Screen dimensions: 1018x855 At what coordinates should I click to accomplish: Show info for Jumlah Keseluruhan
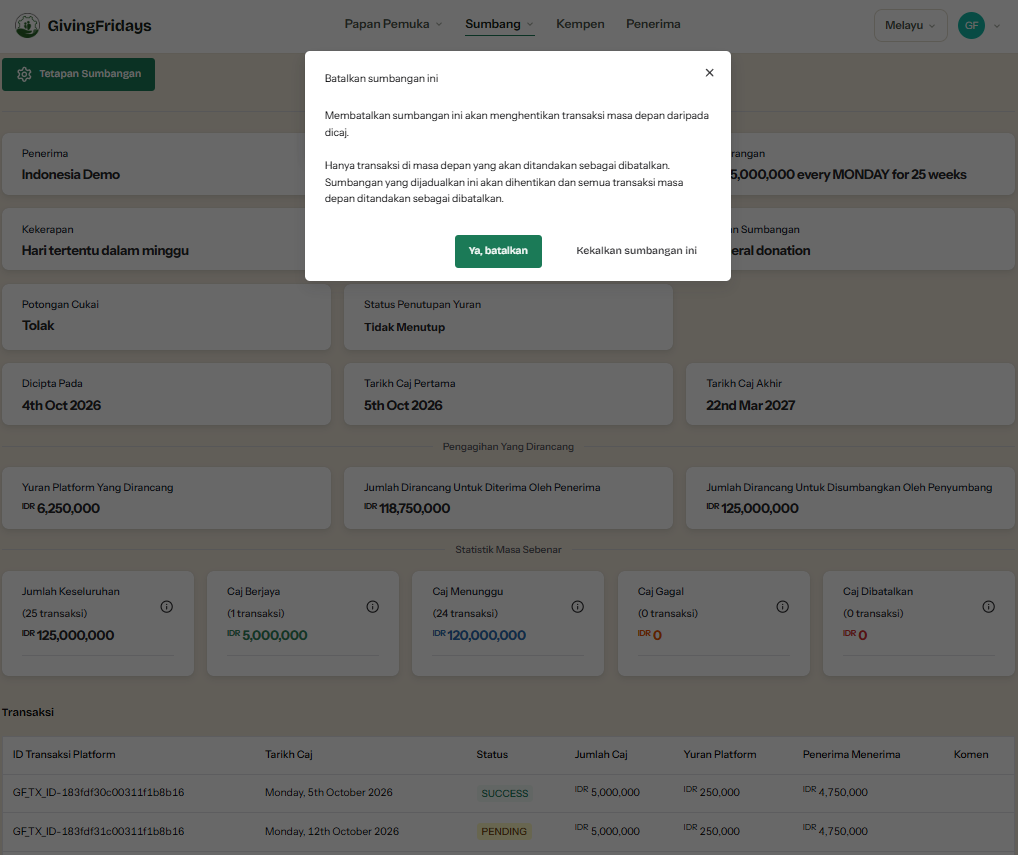point(167,606)
